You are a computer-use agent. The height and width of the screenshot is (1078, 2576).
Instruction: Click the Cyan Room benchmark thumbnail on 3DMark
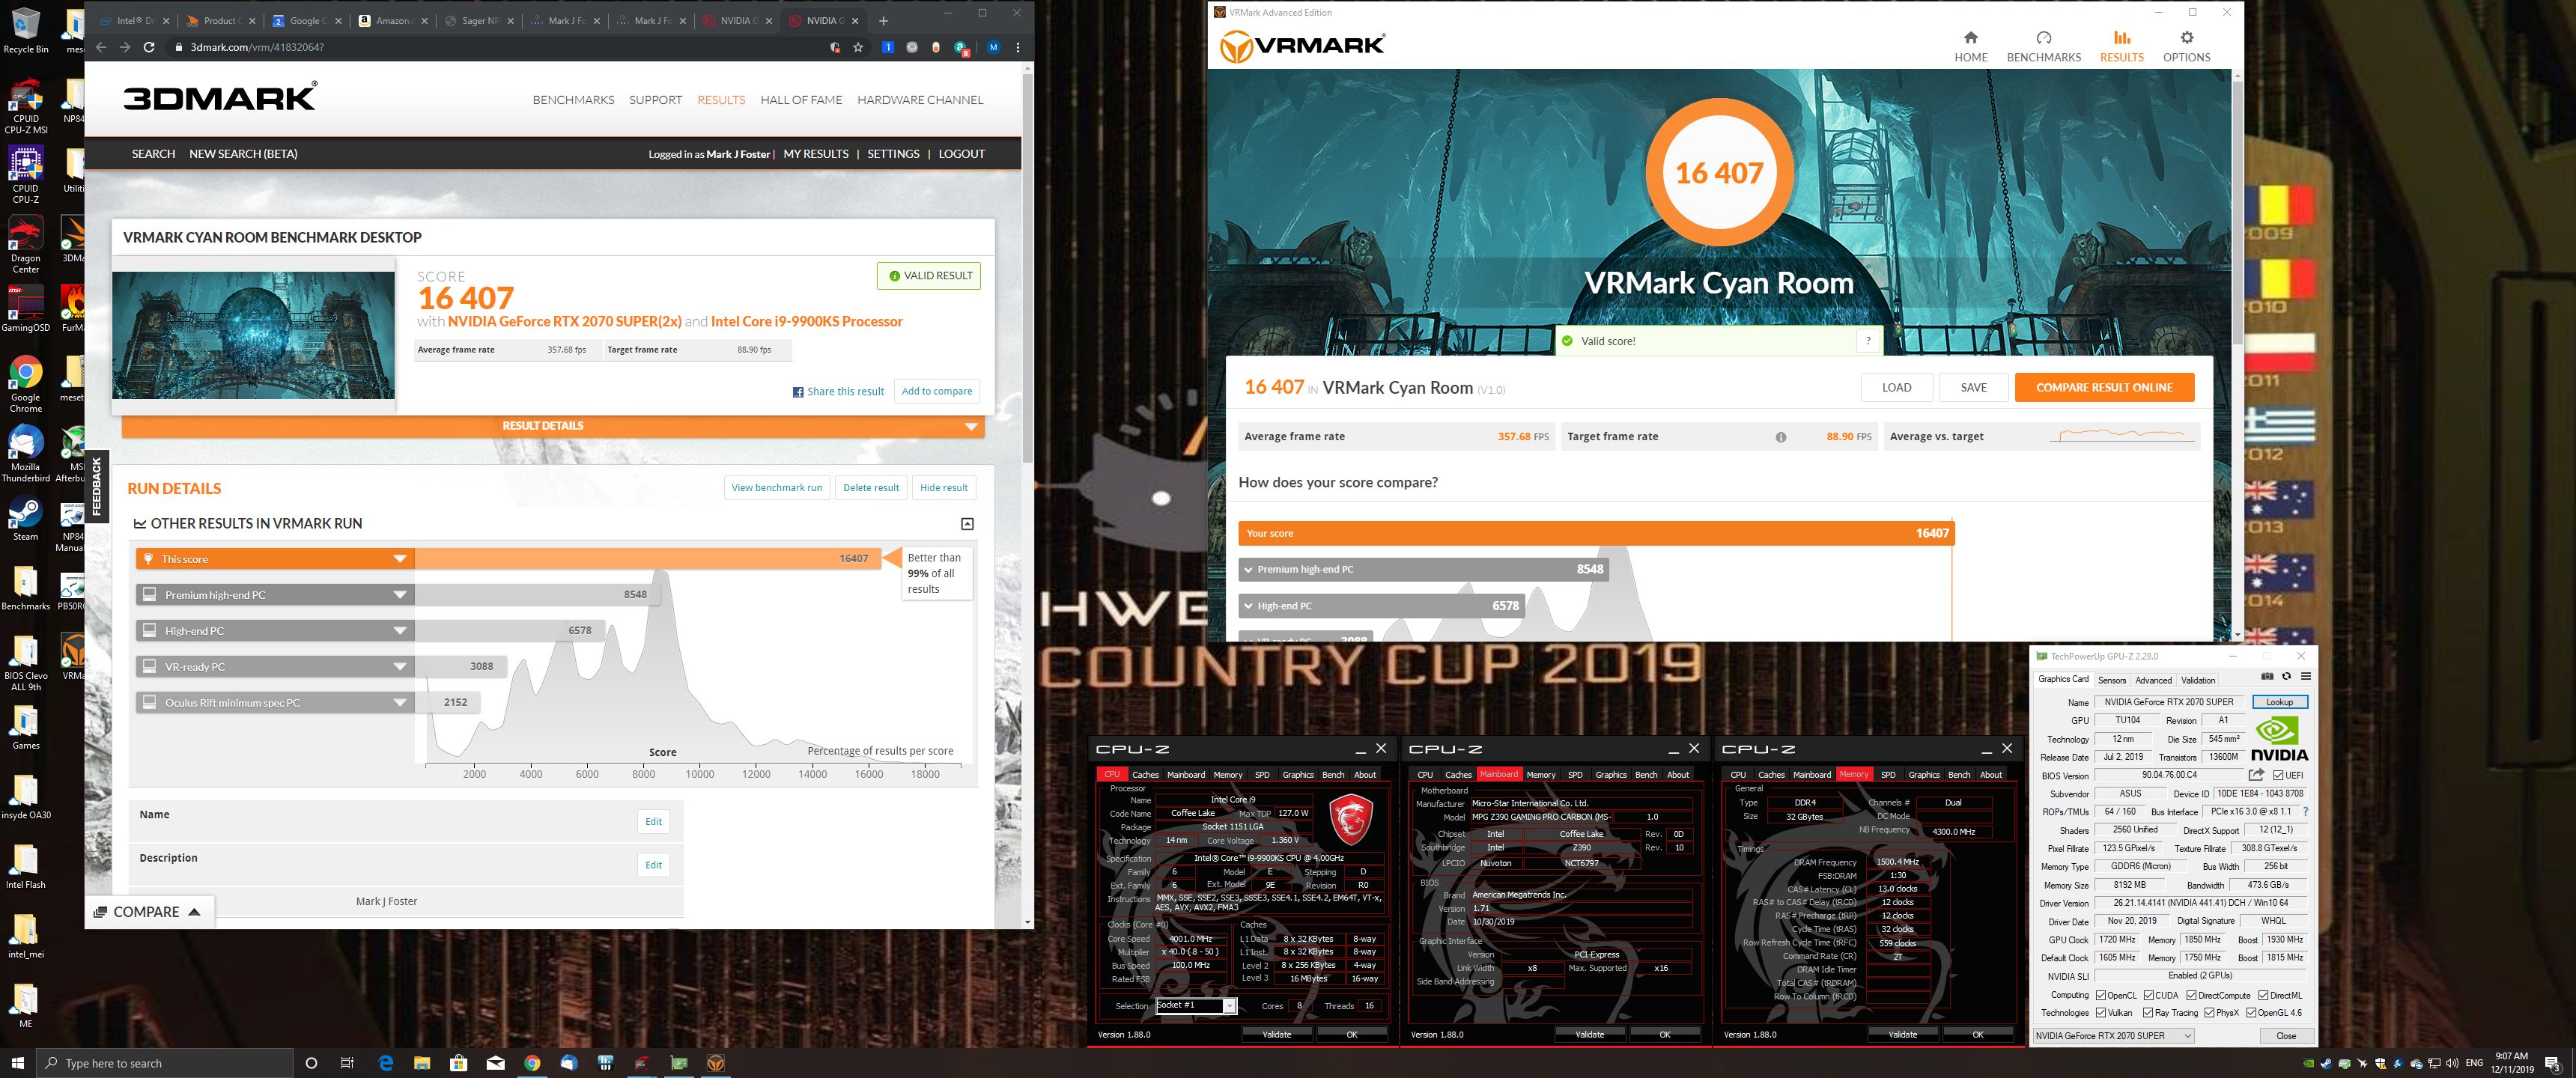(253, 336)
